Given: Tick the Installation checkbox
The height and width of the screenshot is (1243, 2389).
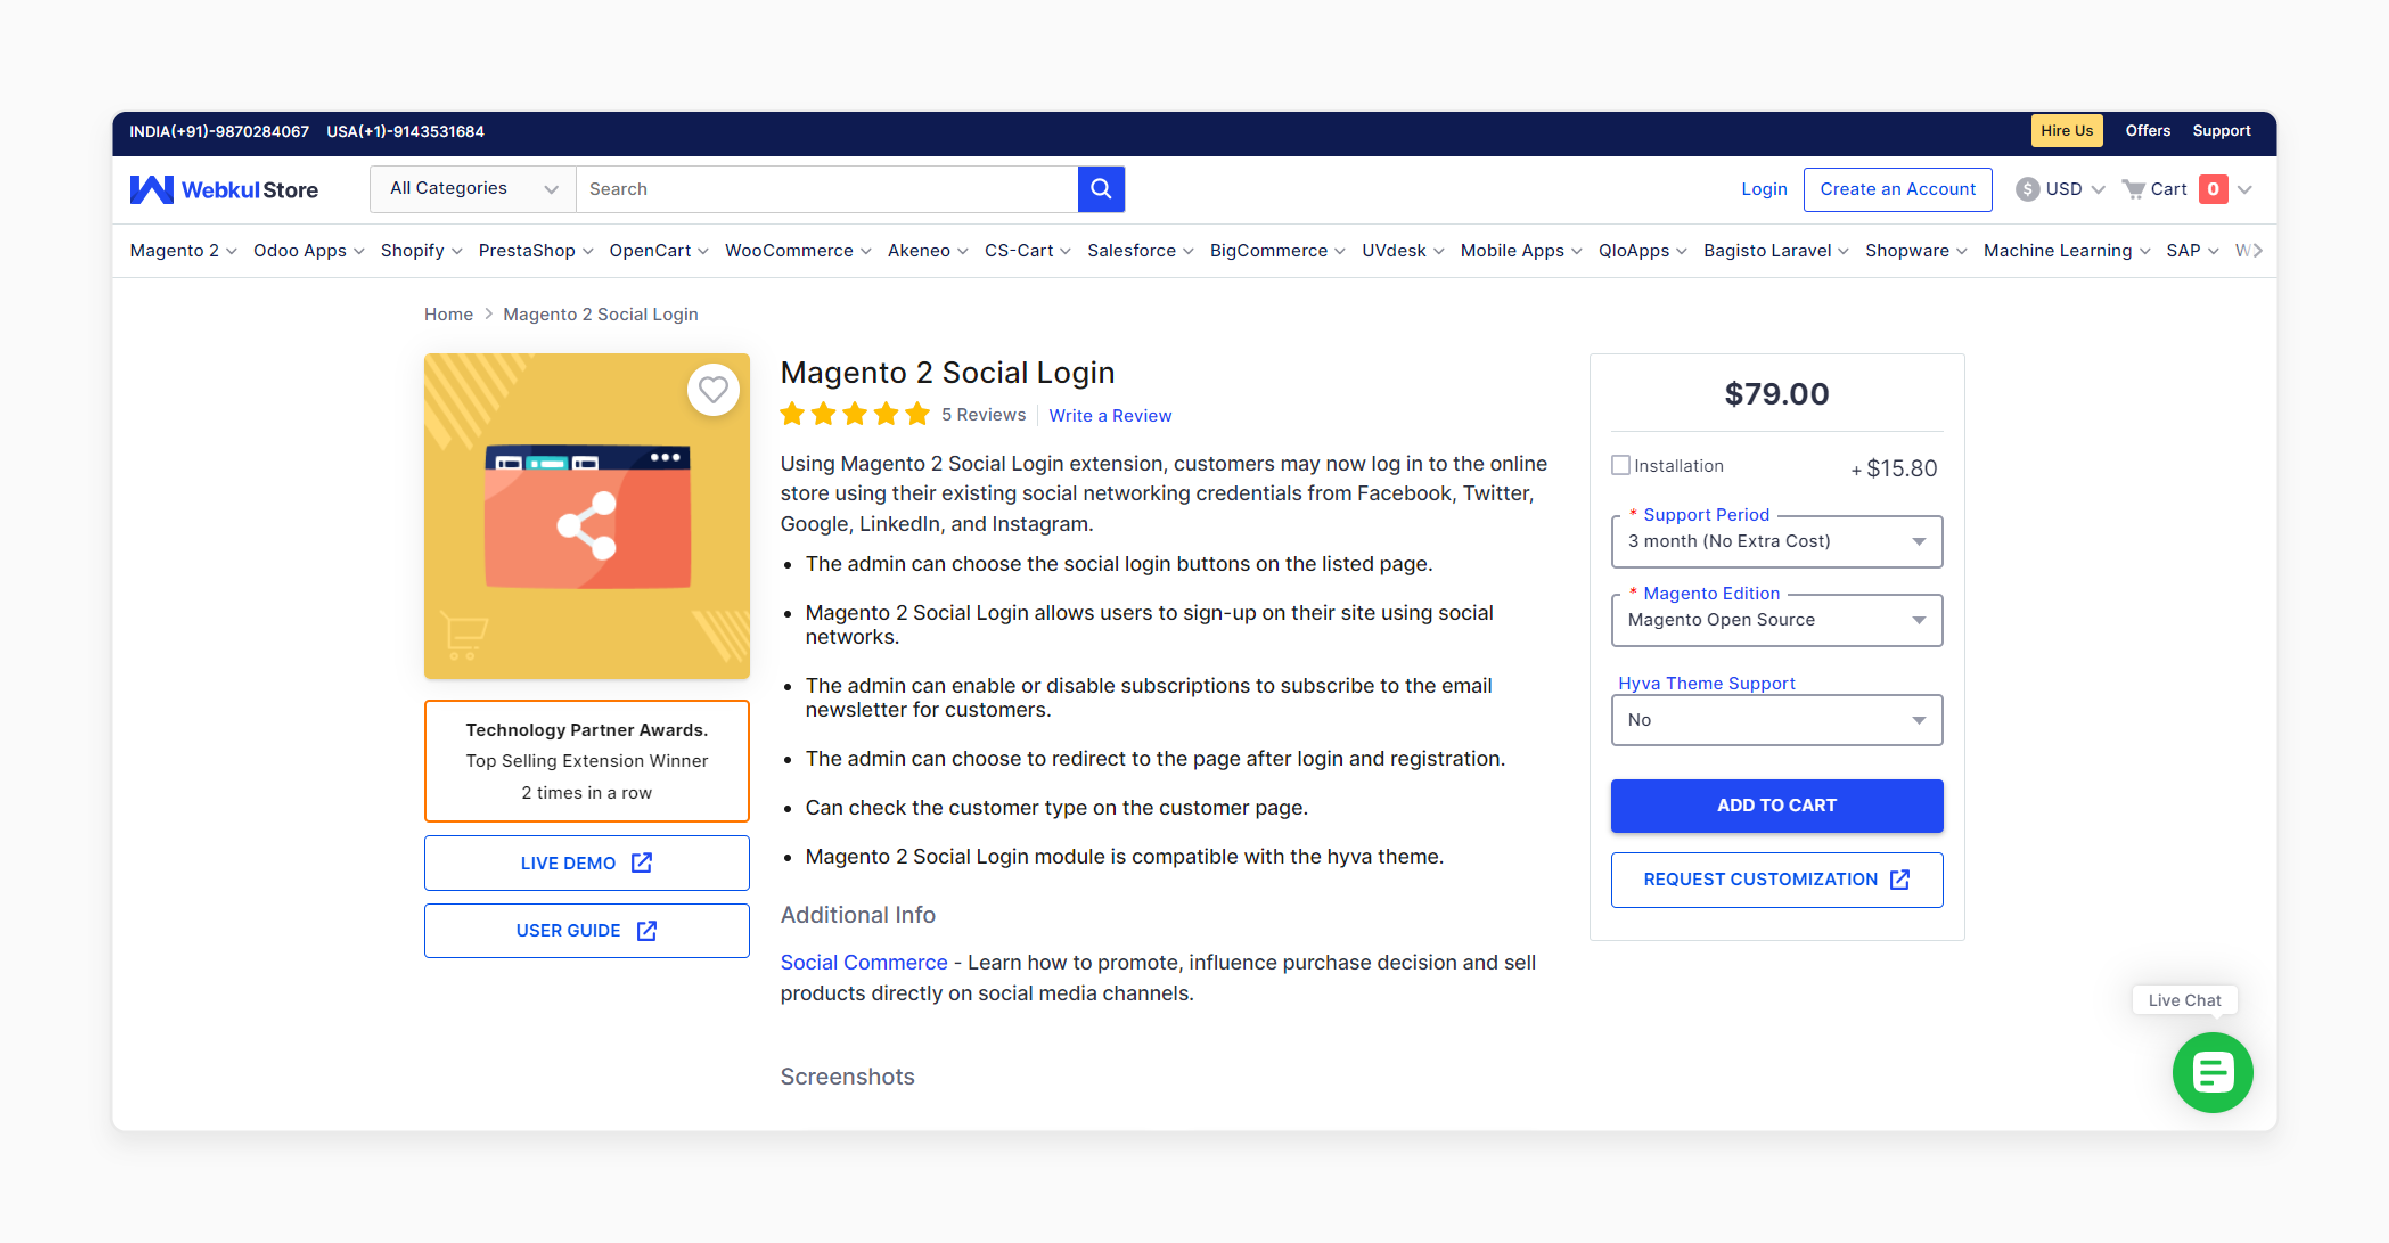Looking at the screenshot, I should pyautogui.click(x=1620, y=465).
